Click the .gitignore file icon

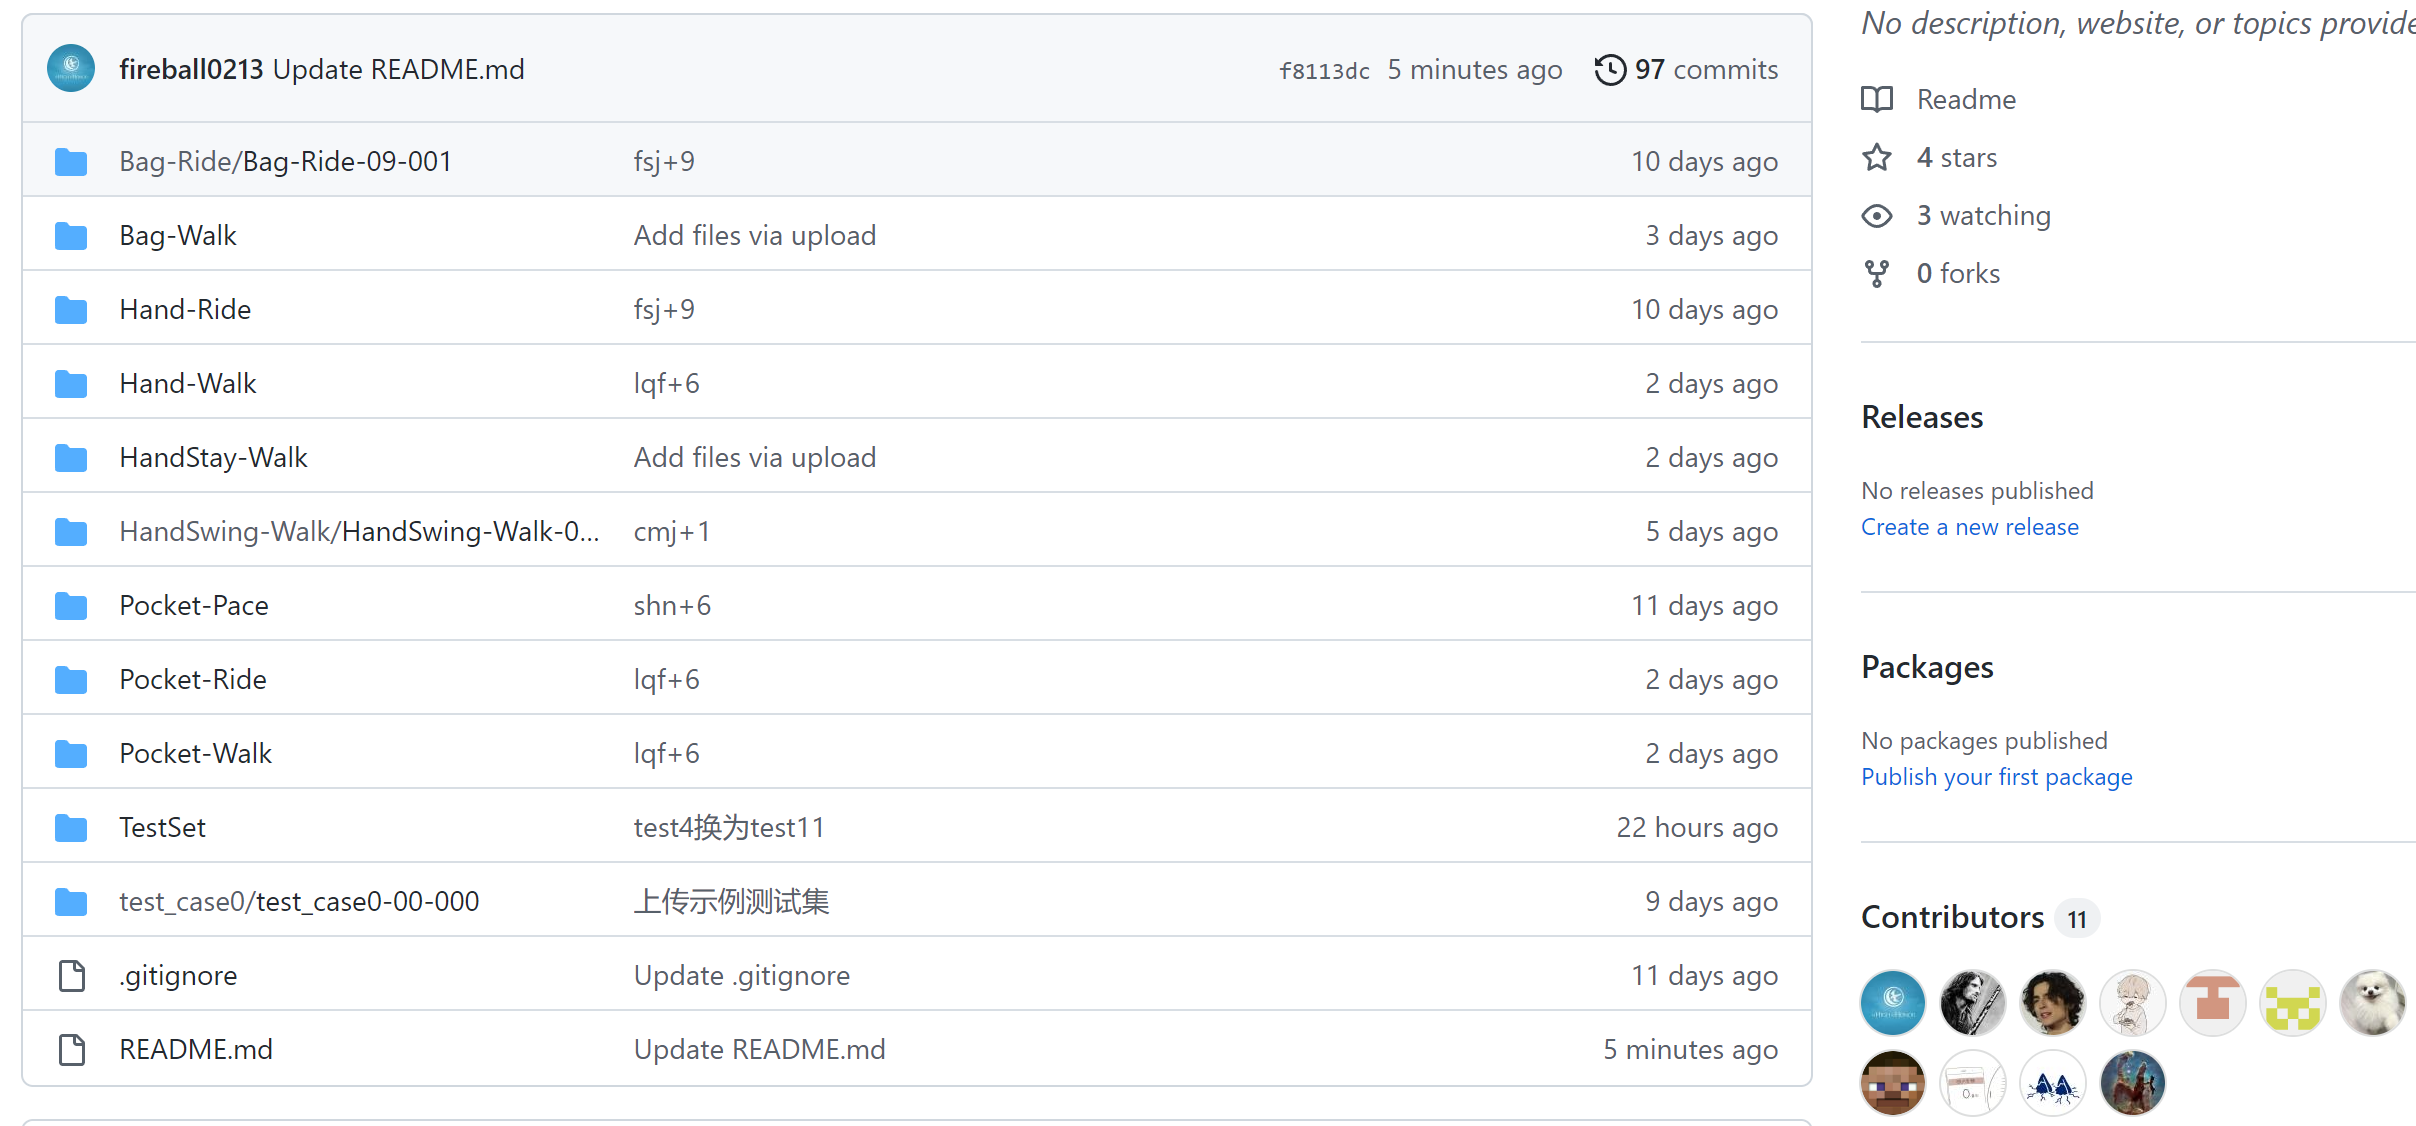pyautogui.click(x=71, y=976)
